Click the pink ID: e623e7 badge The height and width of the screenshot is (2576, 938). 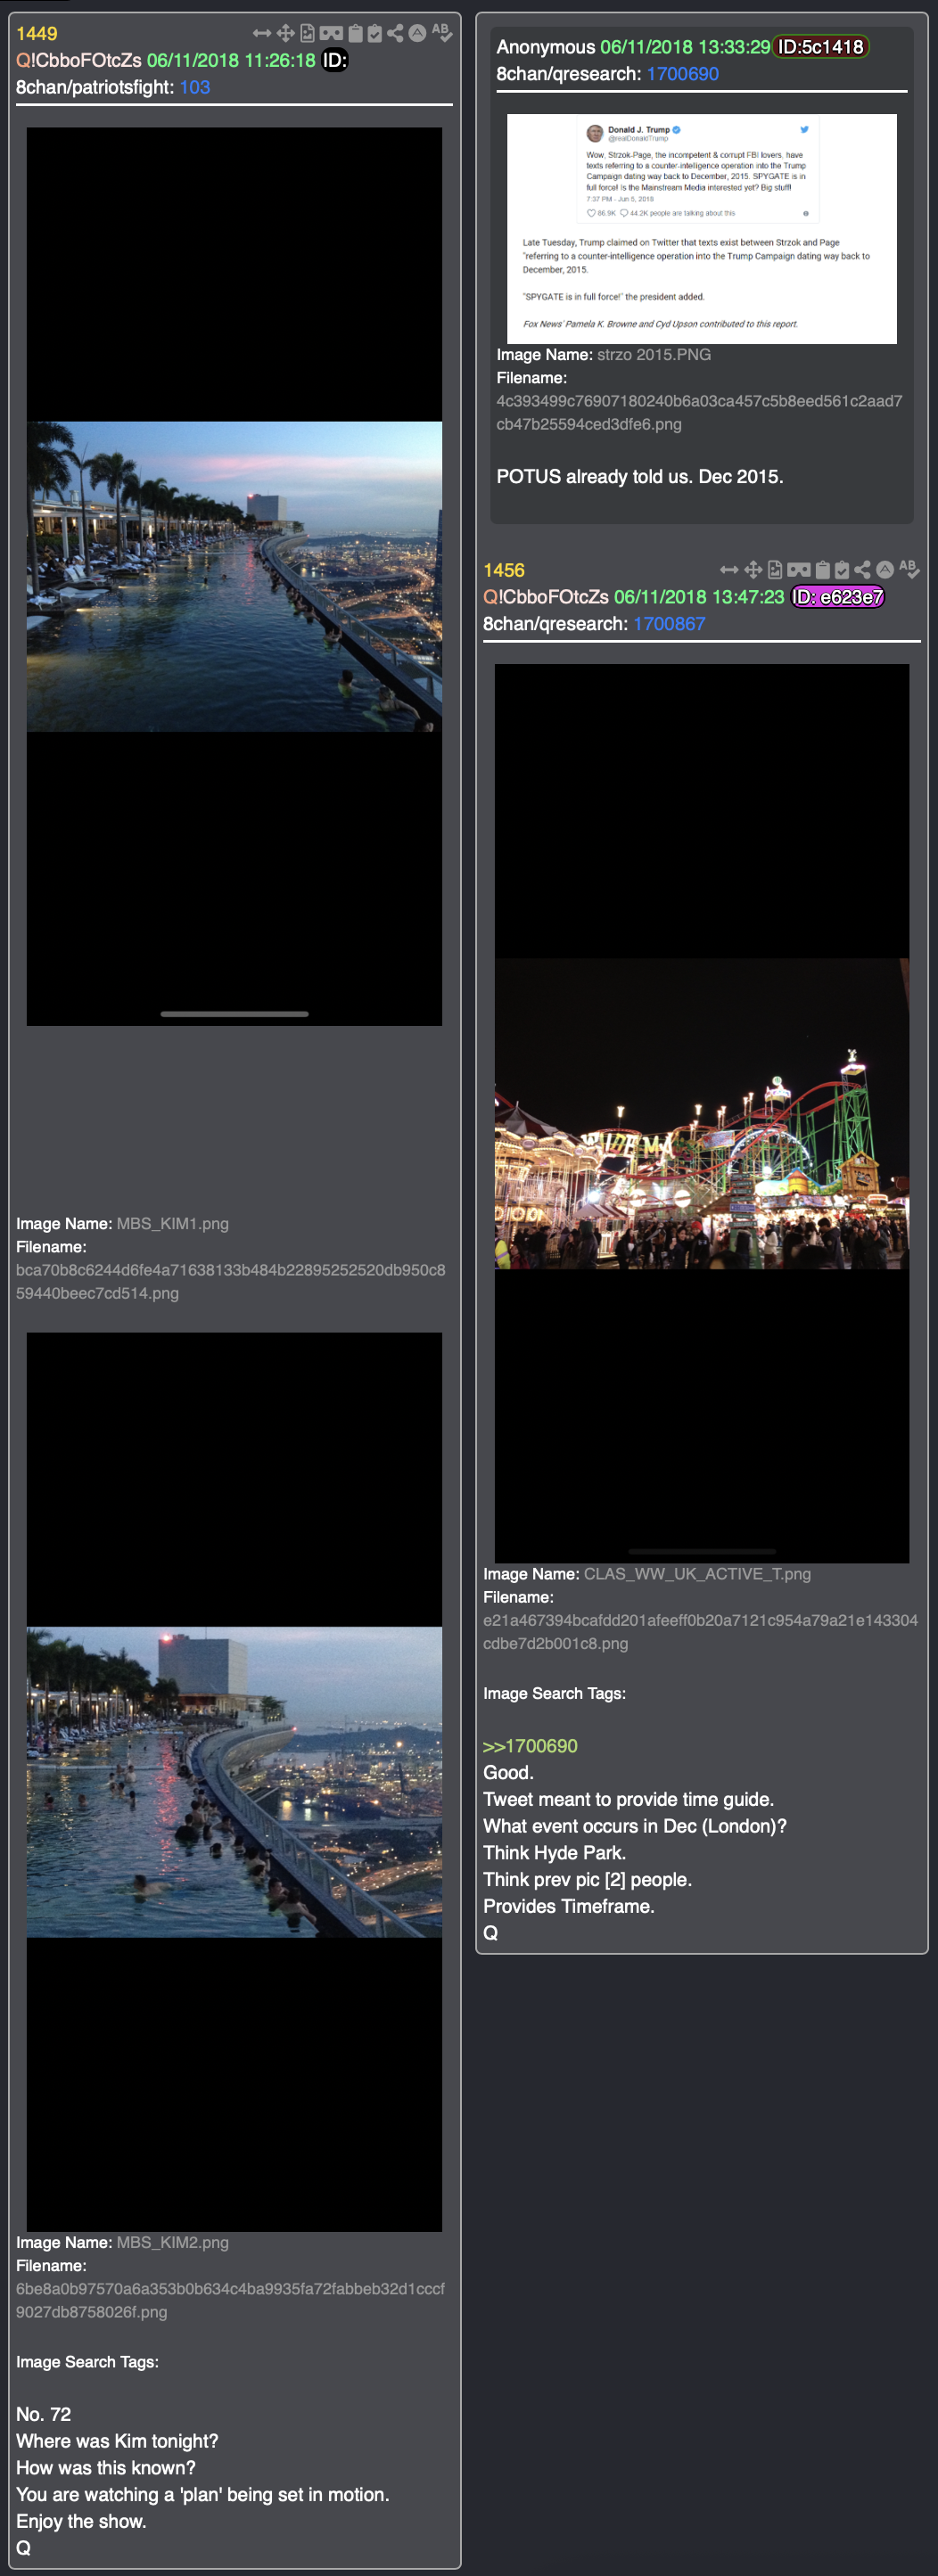(x=838, y=597)
